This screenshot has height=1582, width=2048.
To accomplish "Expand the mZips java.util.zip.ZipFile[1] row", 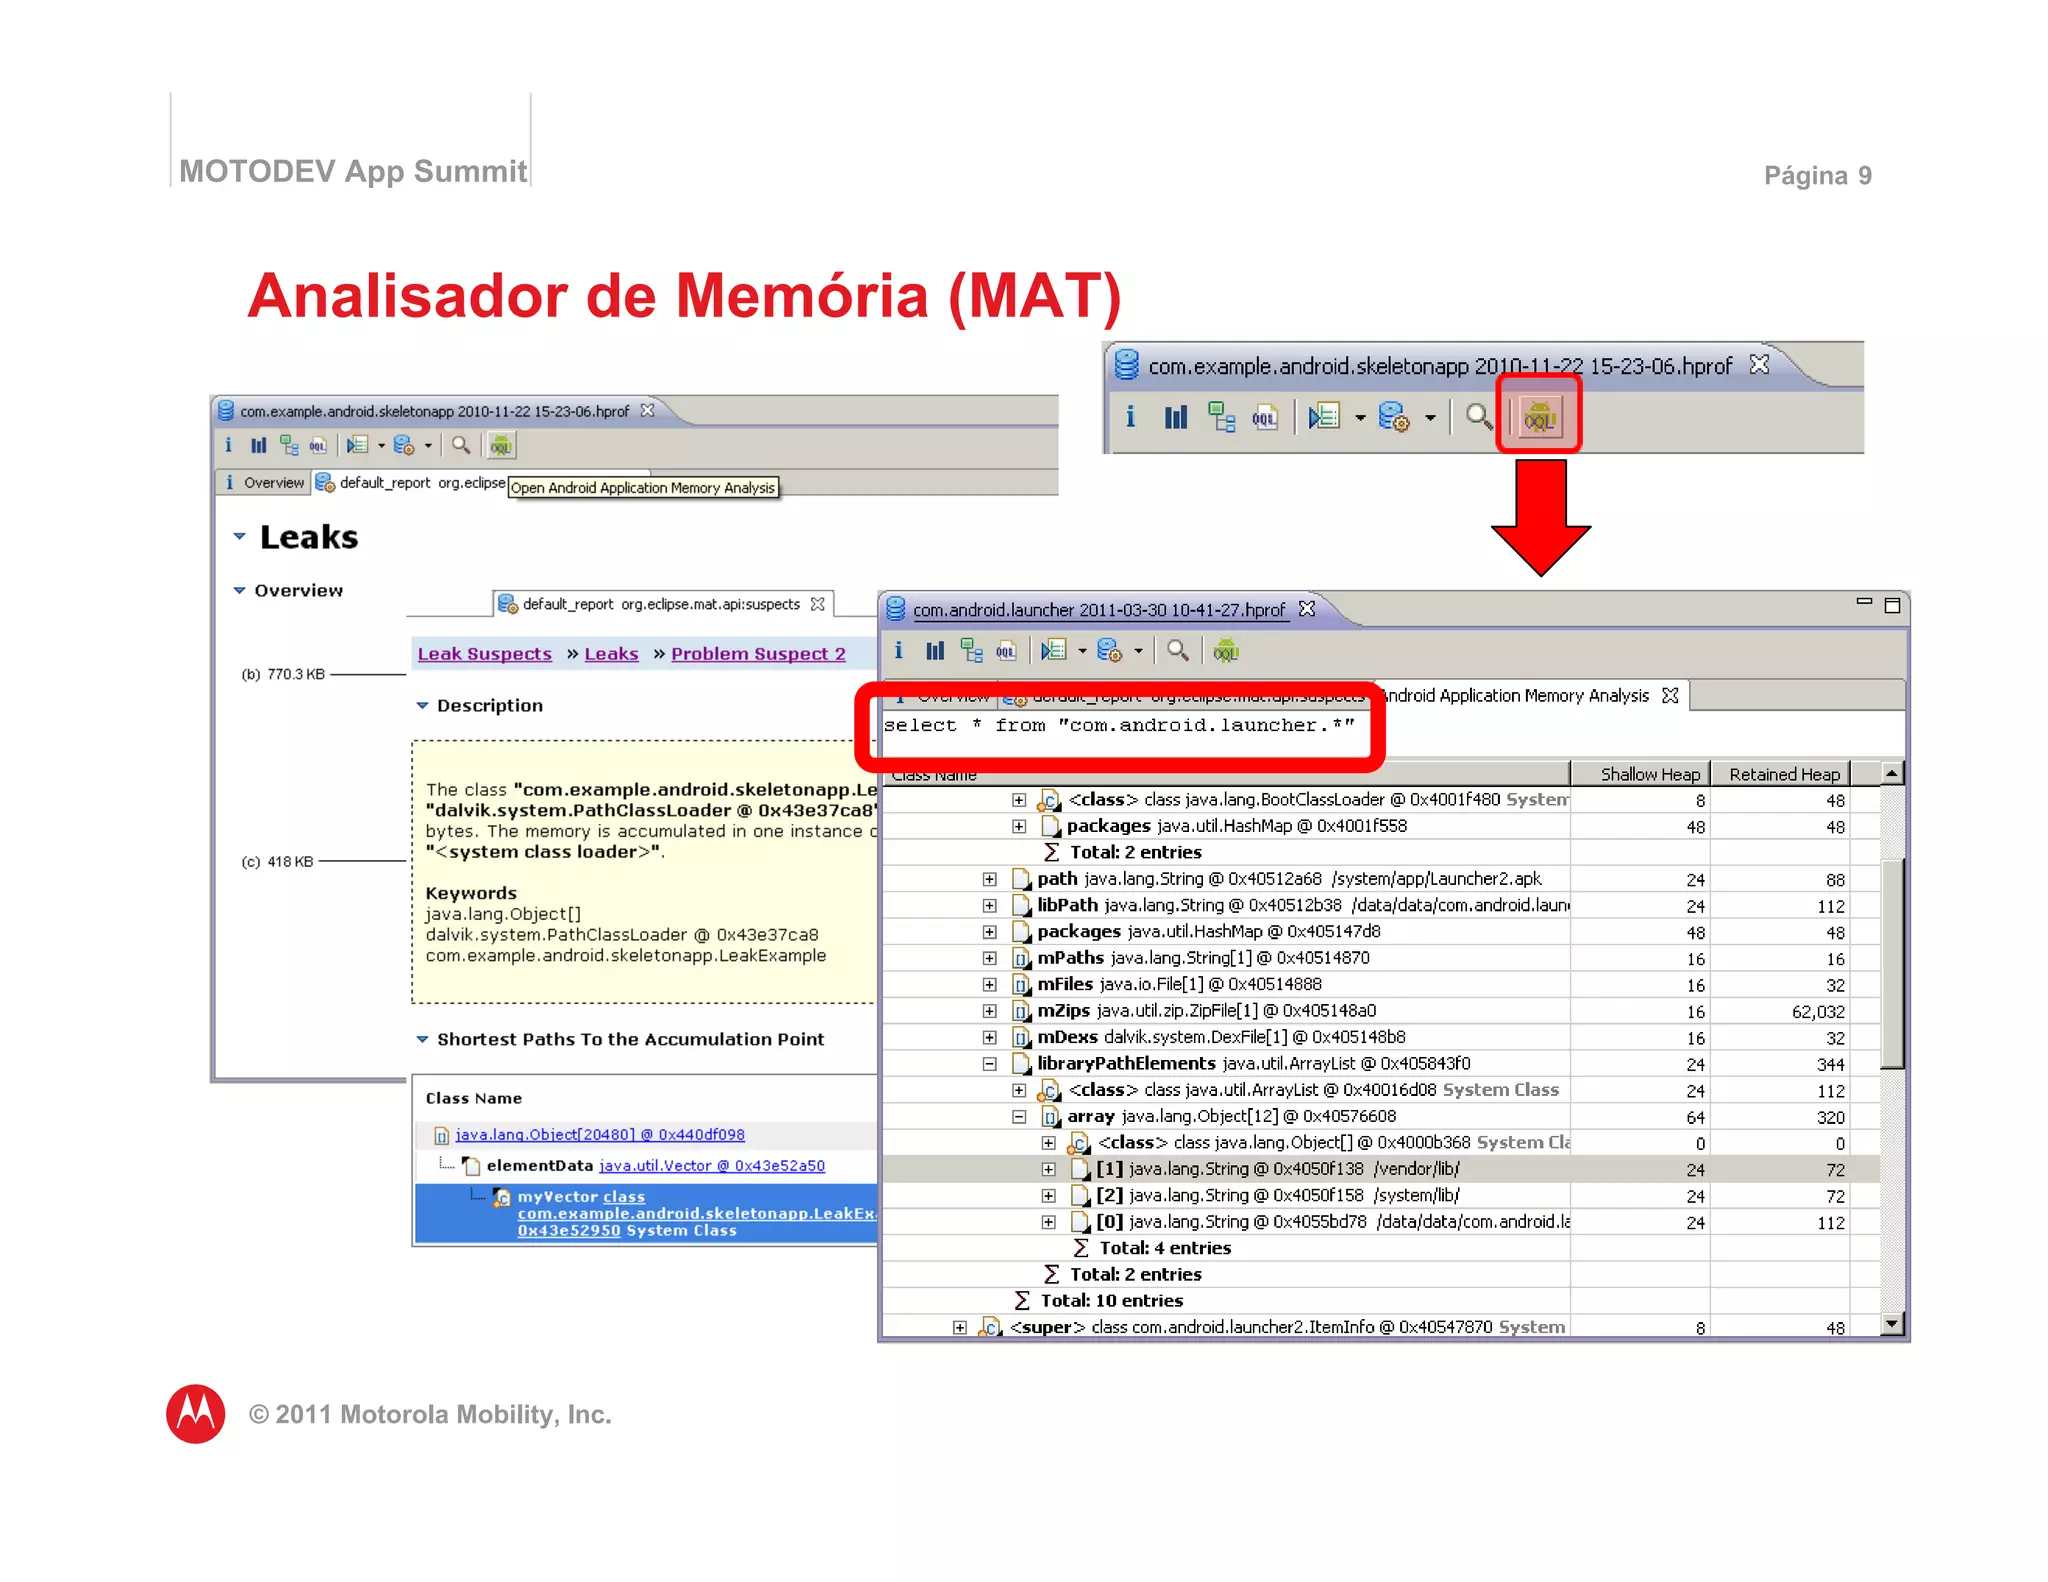I will tap(989, 1011).
